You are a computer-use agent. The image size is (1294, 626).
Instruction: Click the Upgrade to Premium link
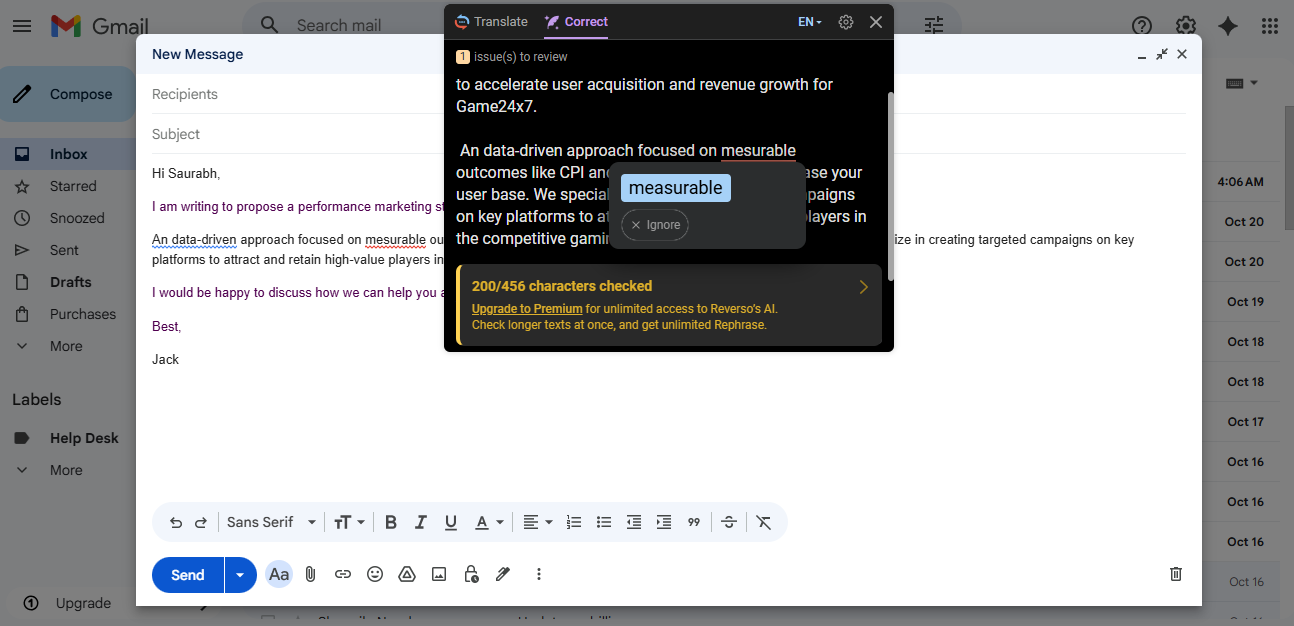click(526, 309)
